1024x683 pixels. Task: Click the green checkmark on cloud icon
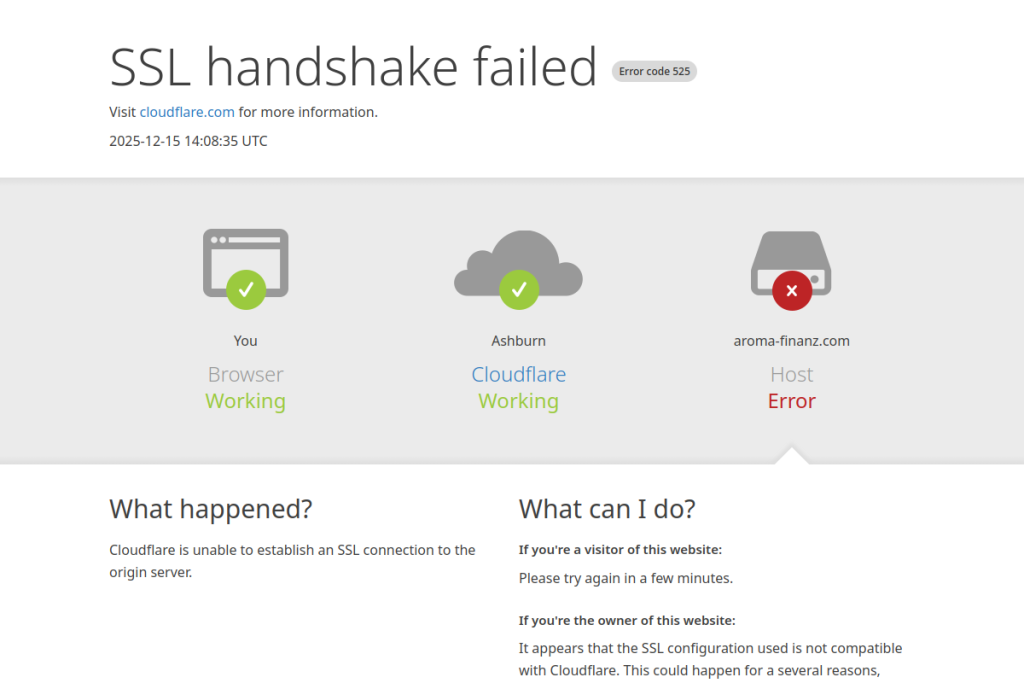point(519,290)
